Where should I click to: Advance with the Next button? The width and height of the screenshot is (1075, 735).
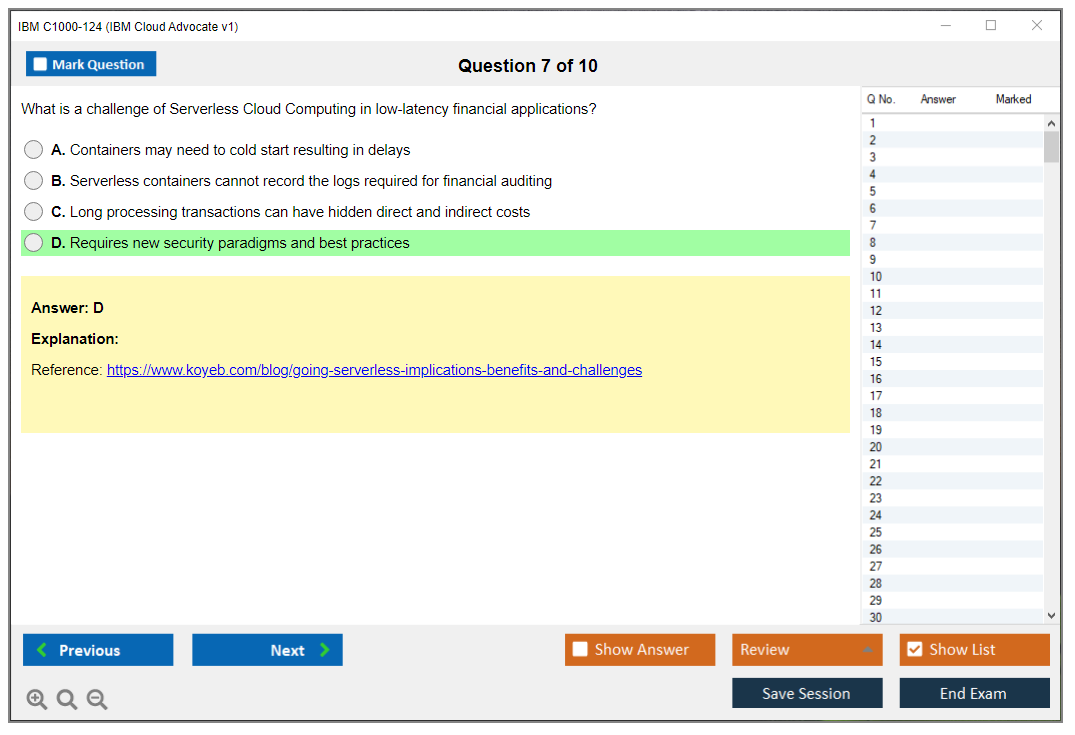coord(267,650)
